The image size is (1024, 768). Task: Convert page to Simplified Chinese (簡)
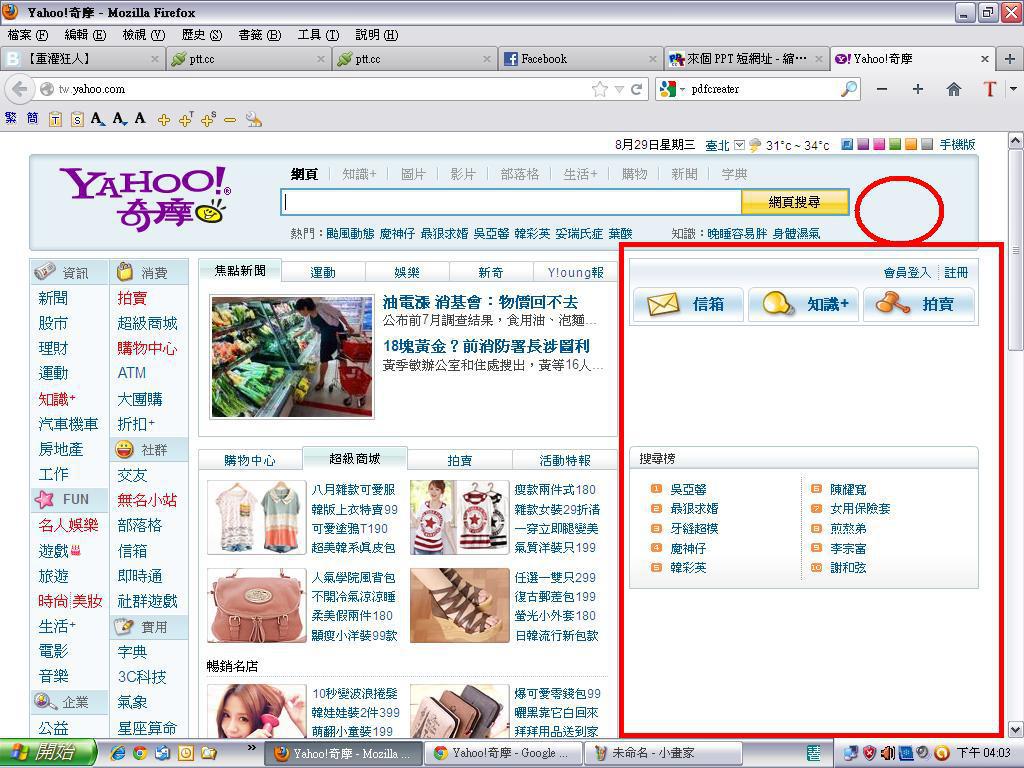pyautogui.click(x=33, y=118)
